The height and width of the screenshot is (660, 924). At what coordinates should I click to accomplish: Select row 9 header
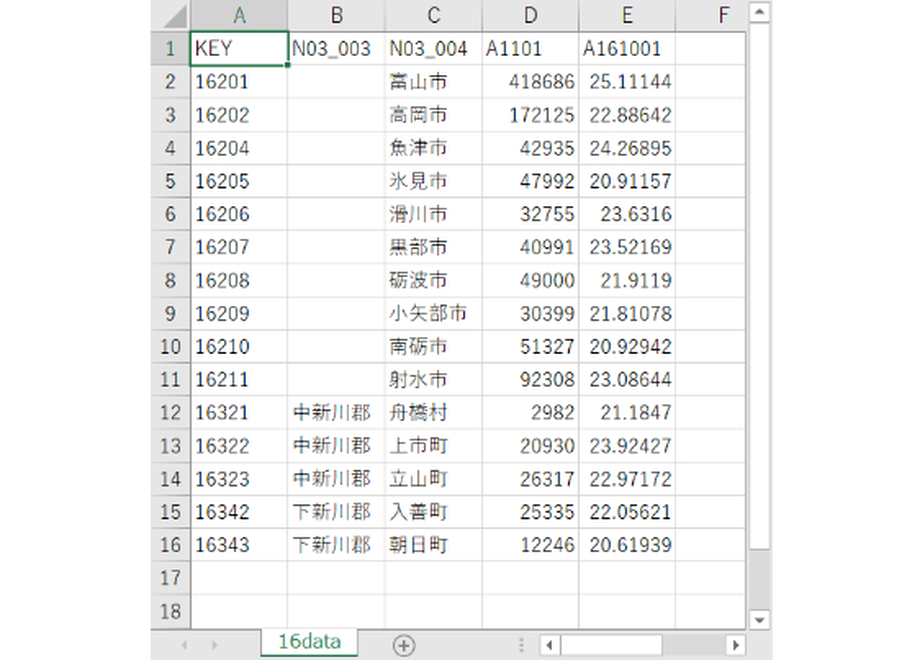(170, 314)
